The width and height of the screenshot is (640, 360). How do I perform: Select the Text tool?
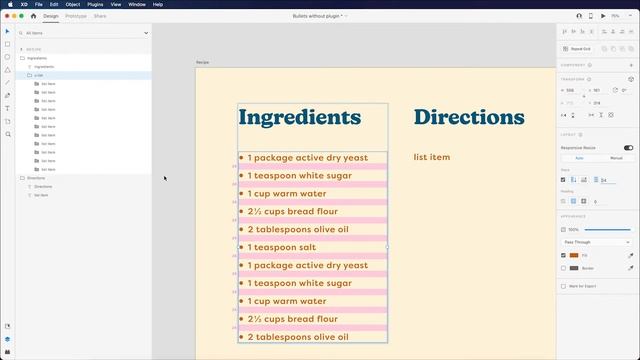pos(7,109)
